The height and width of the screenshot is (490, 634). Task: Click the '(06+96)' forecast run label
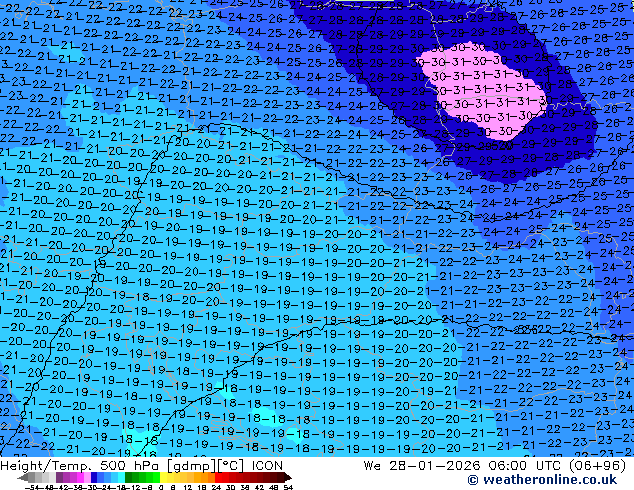coord(597,466)
